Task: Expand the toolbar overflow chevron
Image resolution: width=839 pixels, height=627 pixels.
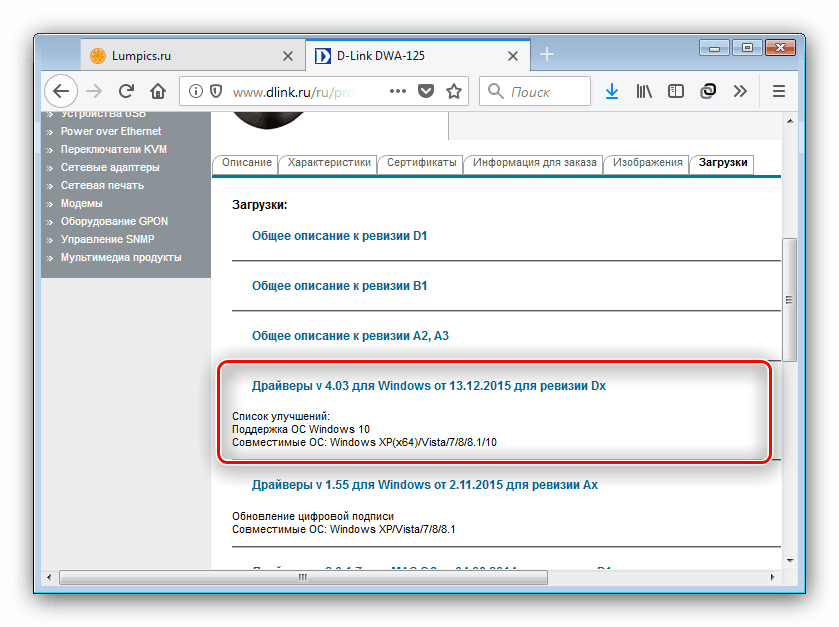Action: pos(740,91)
